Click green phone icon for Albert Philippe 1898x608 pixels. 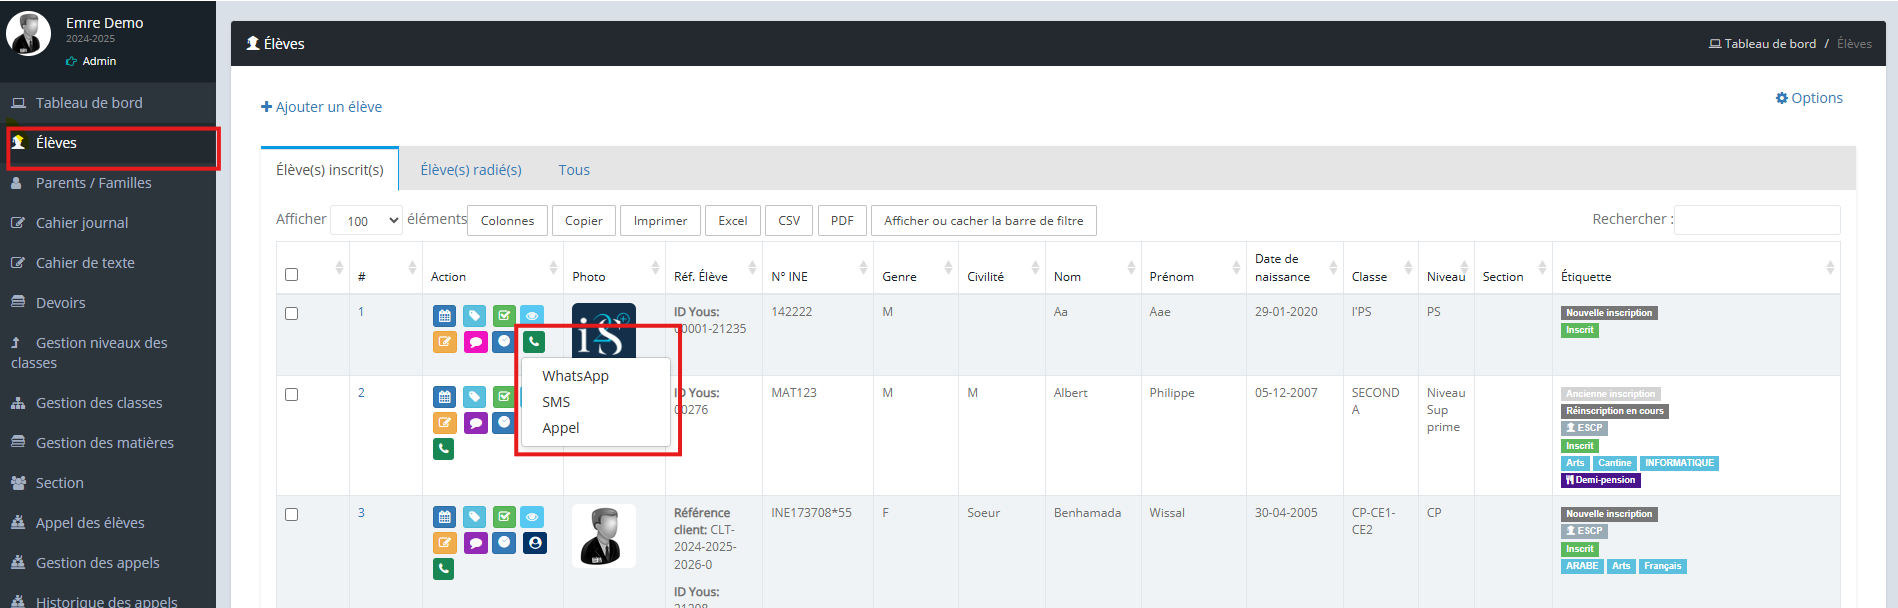444,449
